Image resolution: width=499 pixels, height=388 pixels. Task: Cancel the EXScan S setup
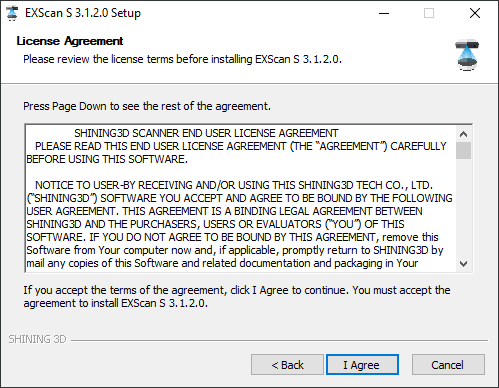point(448,365)
